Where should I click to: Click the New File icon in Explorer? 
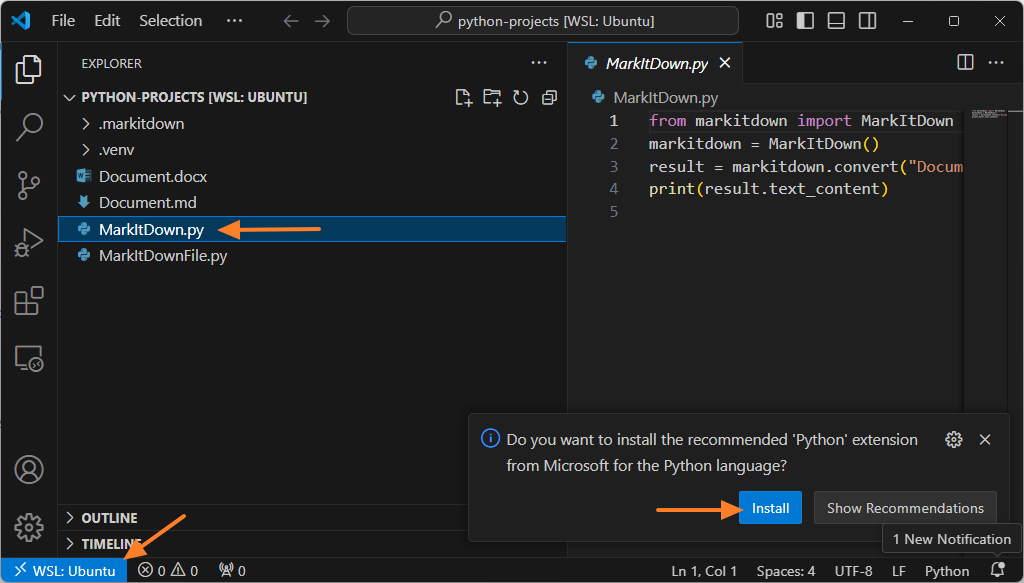point(463,97)
